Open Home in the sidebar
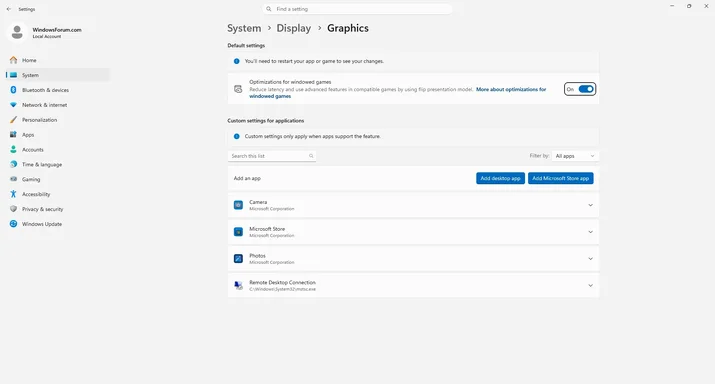This screenshot has width=715, height=384. click(58, 60)
